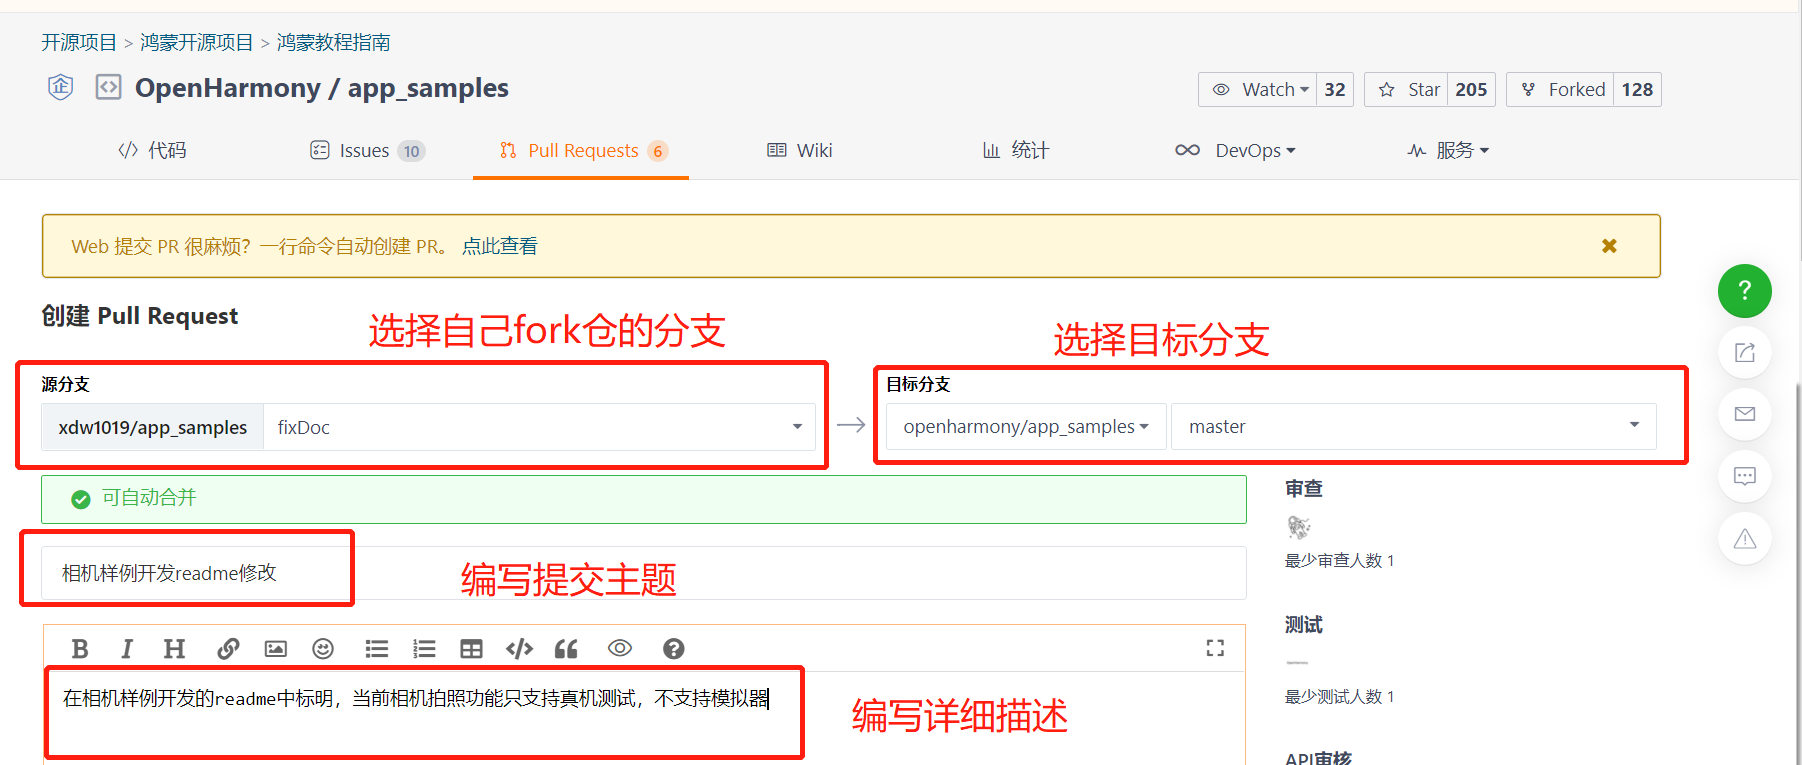View the 128 forks count

[1637, 90]
